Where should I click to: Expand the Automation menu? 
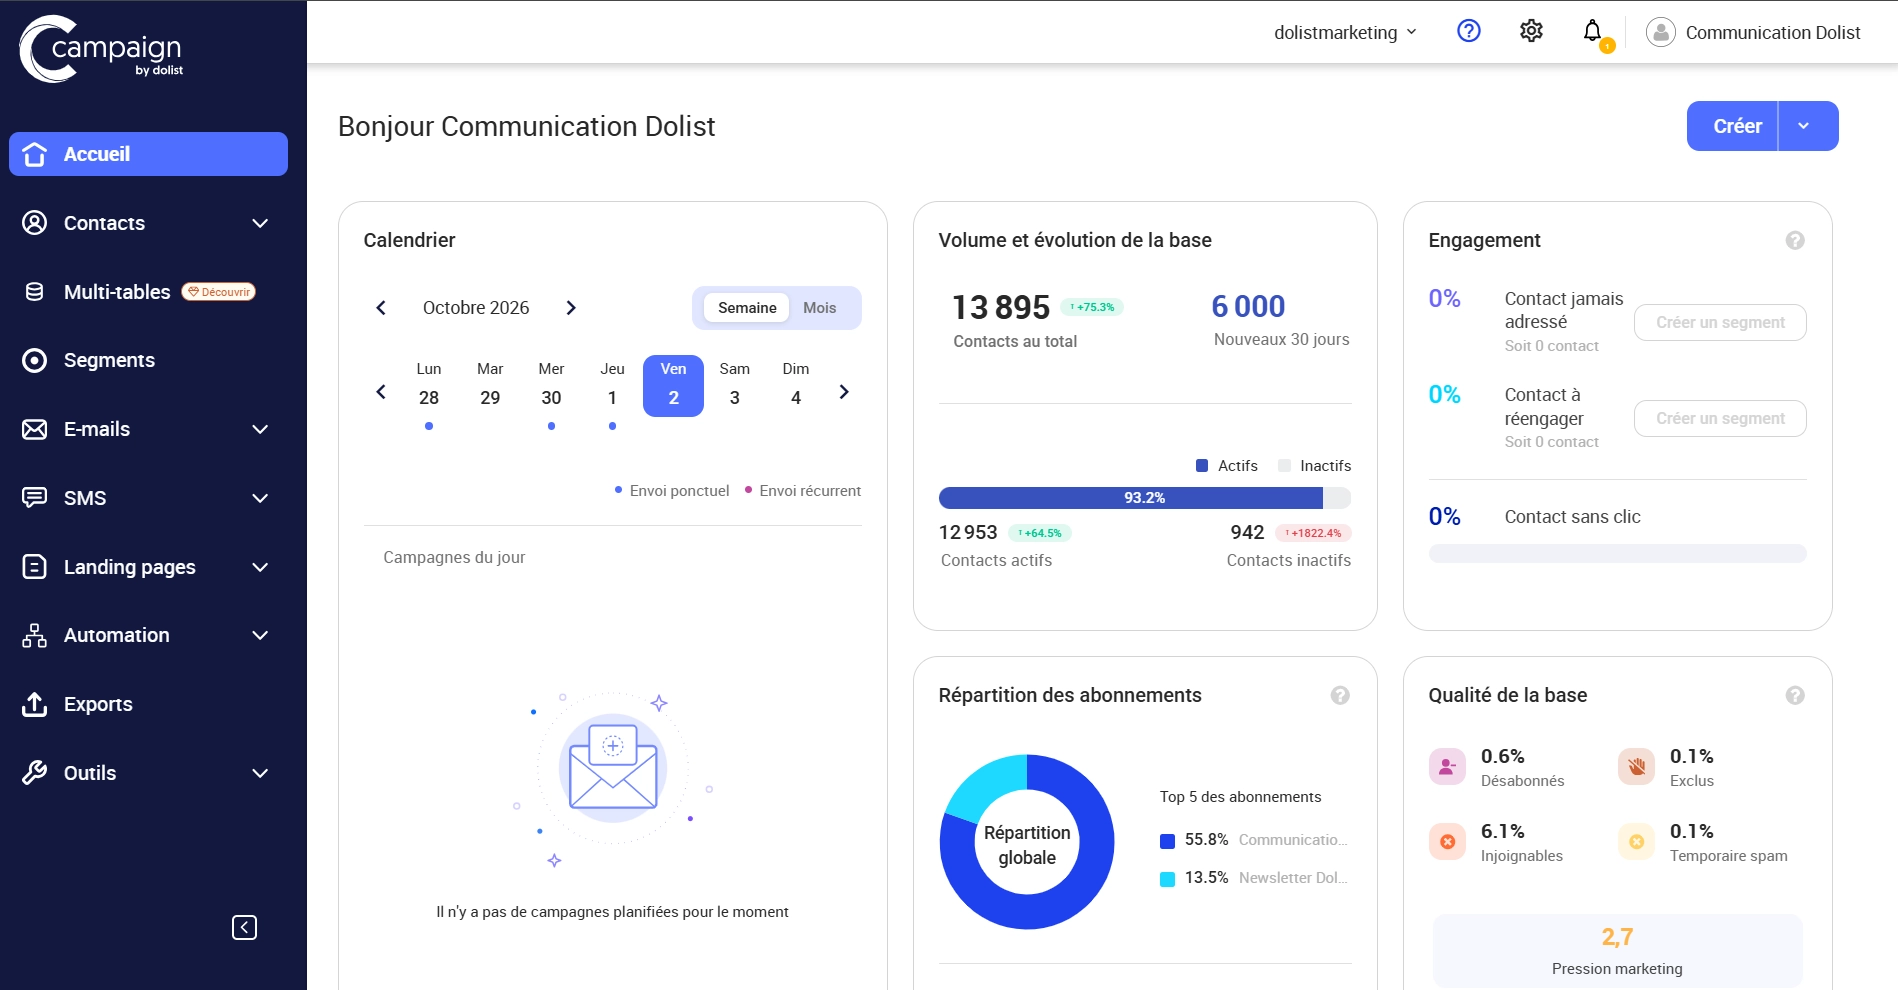[260, 635]
